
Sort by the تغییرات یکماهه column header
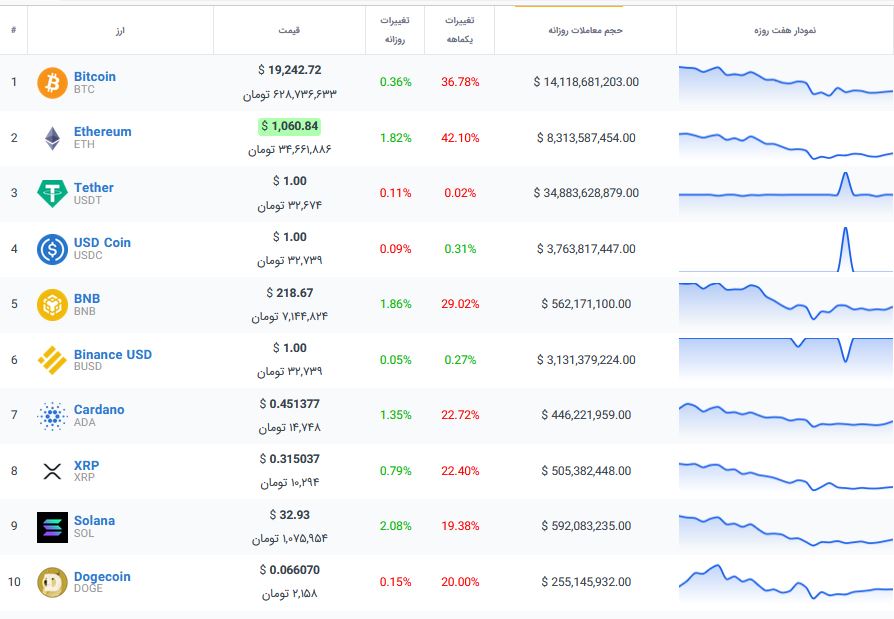coord(460,30)
